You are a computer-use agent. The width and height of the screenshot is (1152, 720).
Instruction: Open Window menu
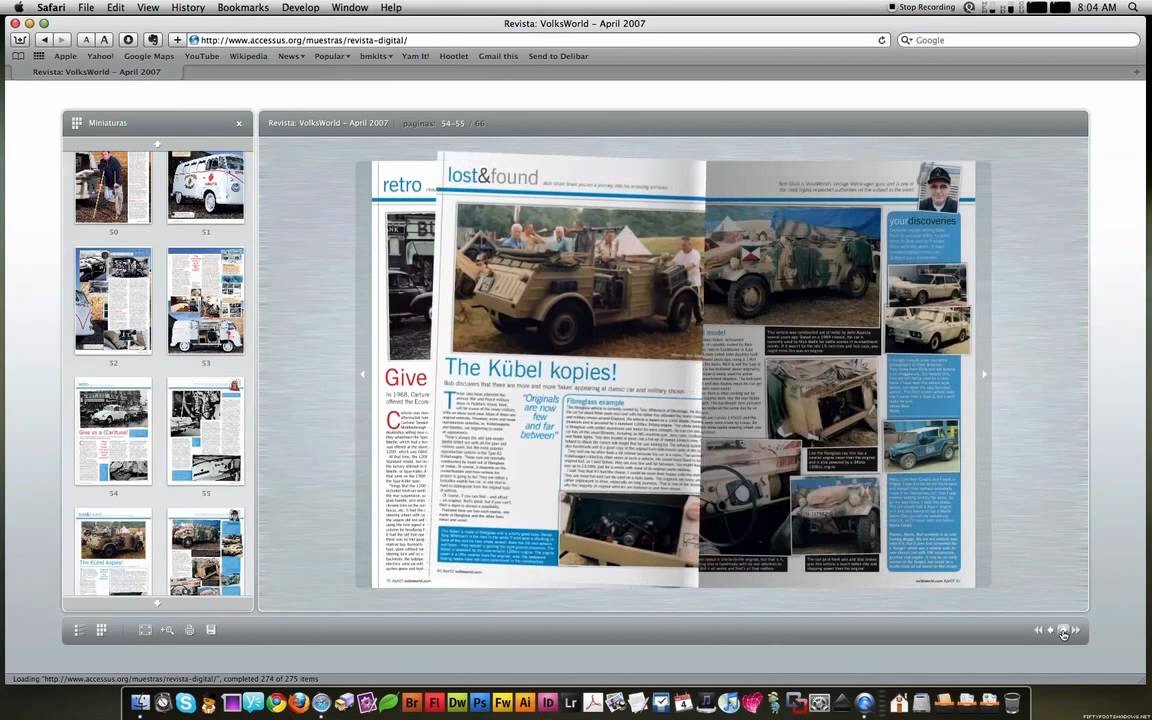point(350,7)
